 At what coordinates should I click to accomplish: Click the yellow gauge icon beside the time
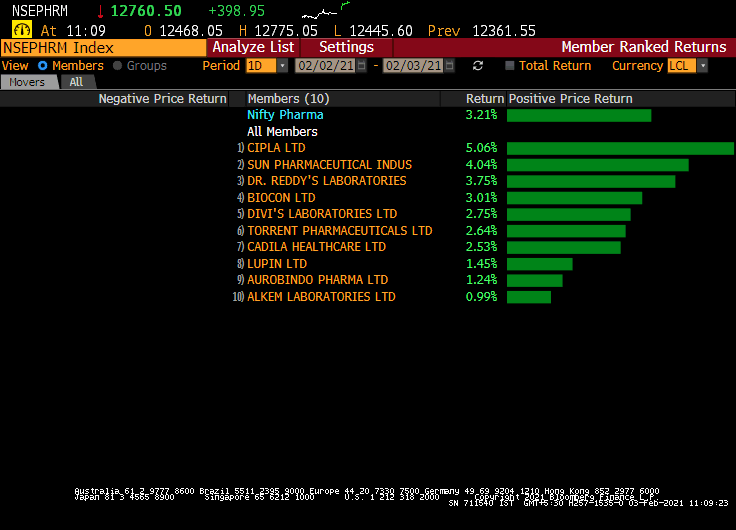point(21,30)
